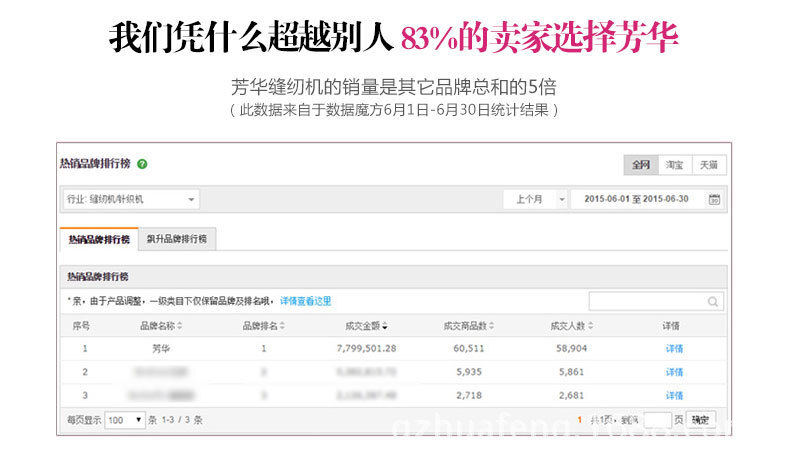This screenshot has width=790, height=474.
Task: Click the 条 1-3 / 3 条 count text
Action: click(175, 420)
